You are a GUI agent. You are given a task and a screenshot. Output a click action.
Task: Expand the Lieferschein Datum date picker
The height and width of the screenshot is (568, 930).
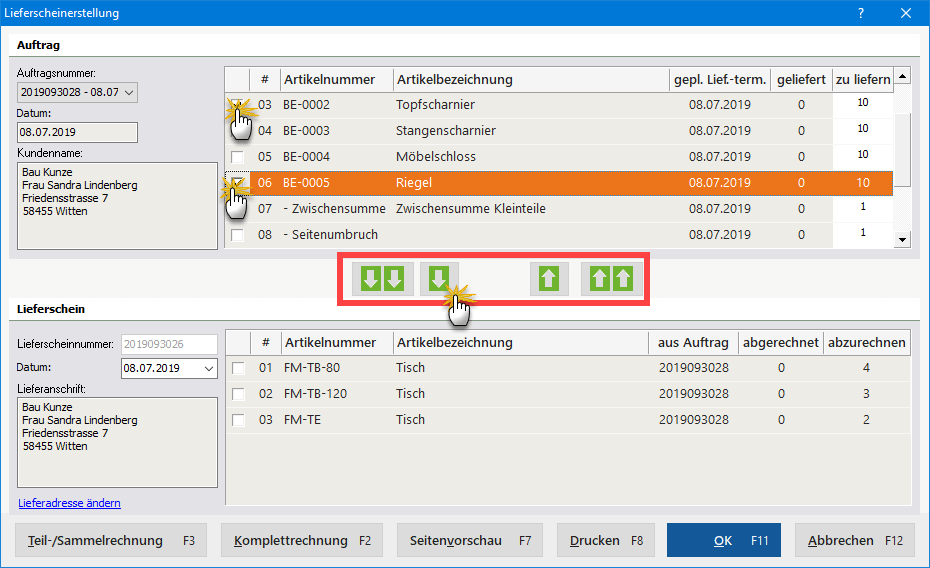(x=208, y=369)
